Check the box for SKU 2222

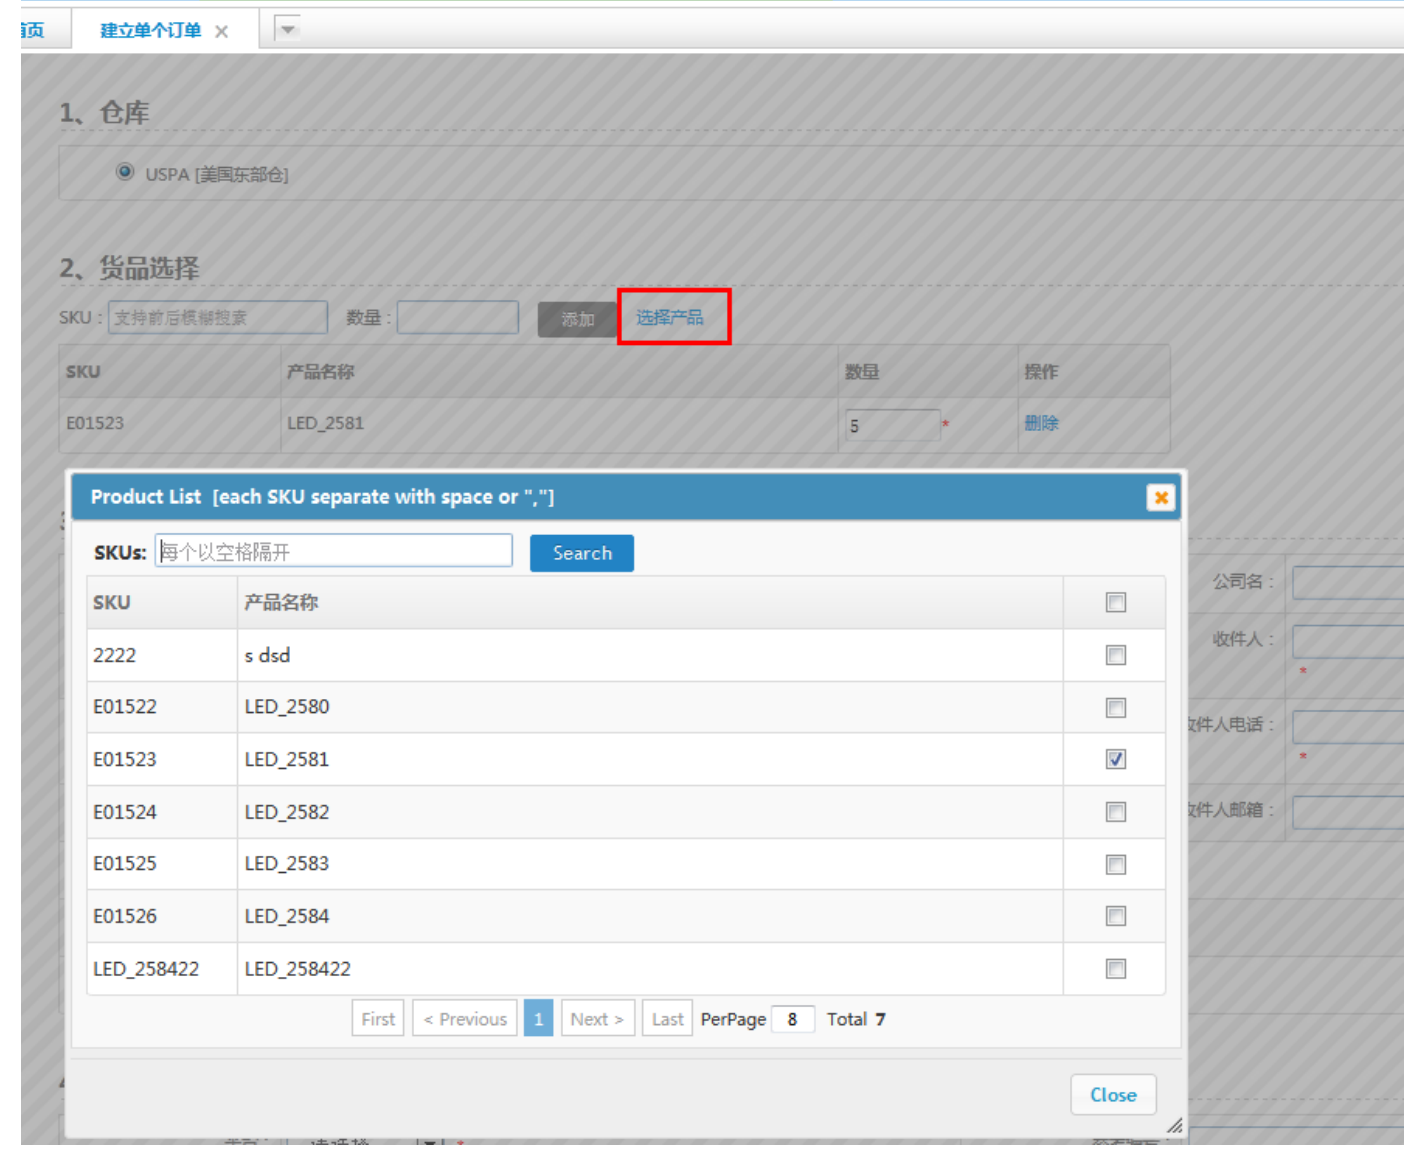tap(1115, 655)
